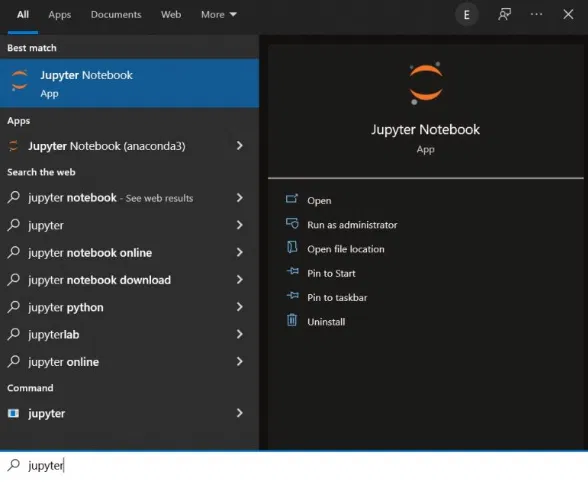Click the Pin to Start pin icon
Image resolution: width=588 pixels, height=482 pixels.
point(292,271)
